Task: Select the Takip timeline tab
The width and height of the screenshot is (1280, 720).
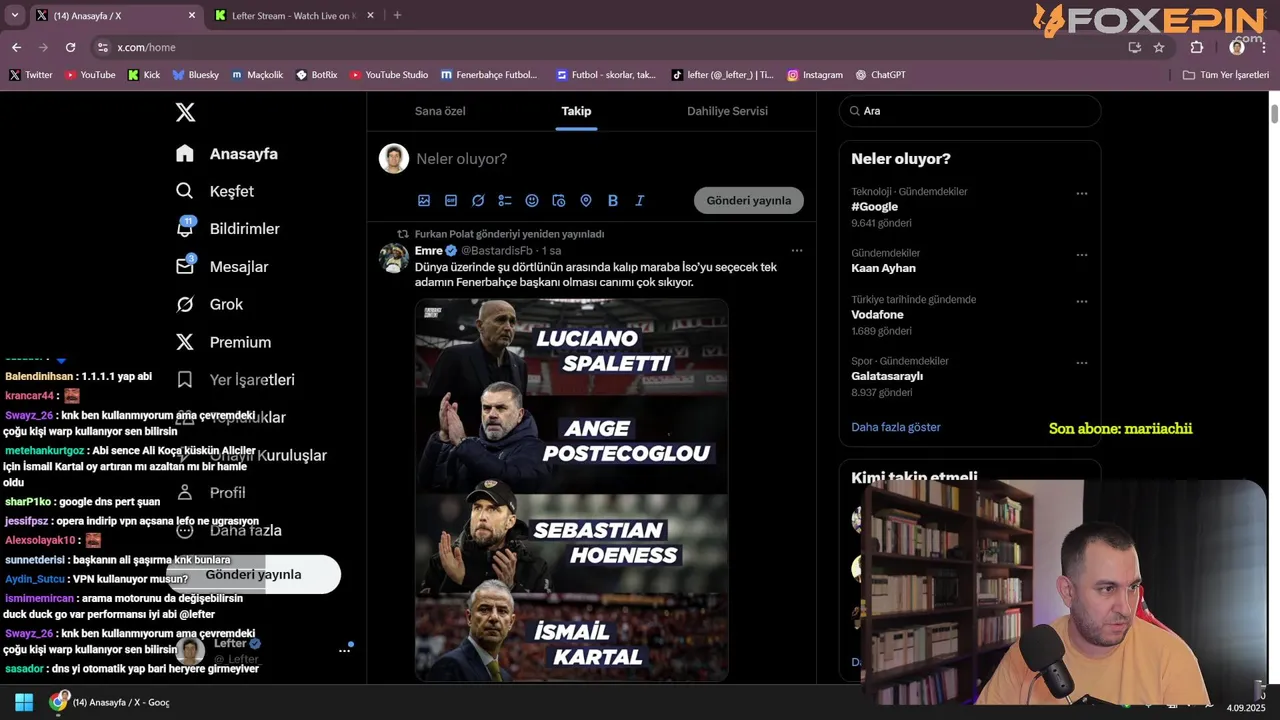Action: 576,111
